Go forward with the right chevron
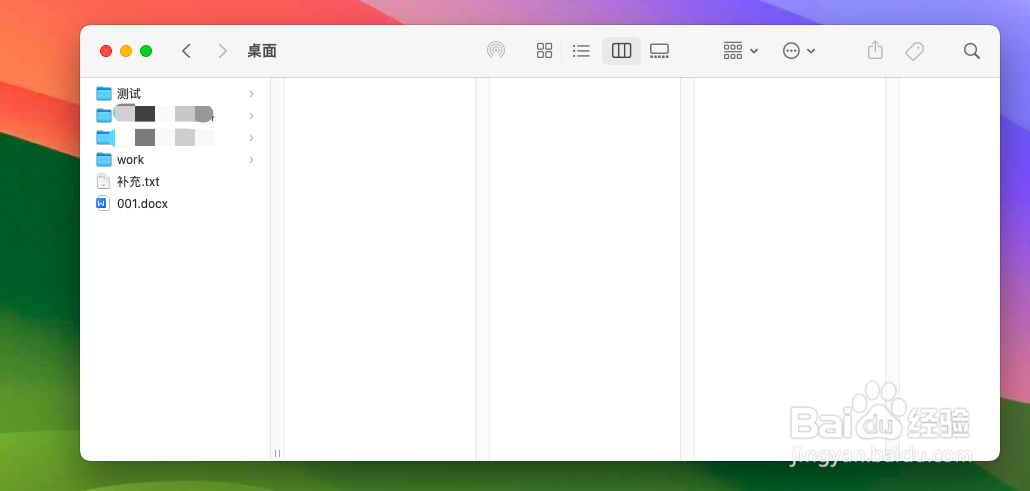The image size is (1030, 491). [x=223, y=51]
